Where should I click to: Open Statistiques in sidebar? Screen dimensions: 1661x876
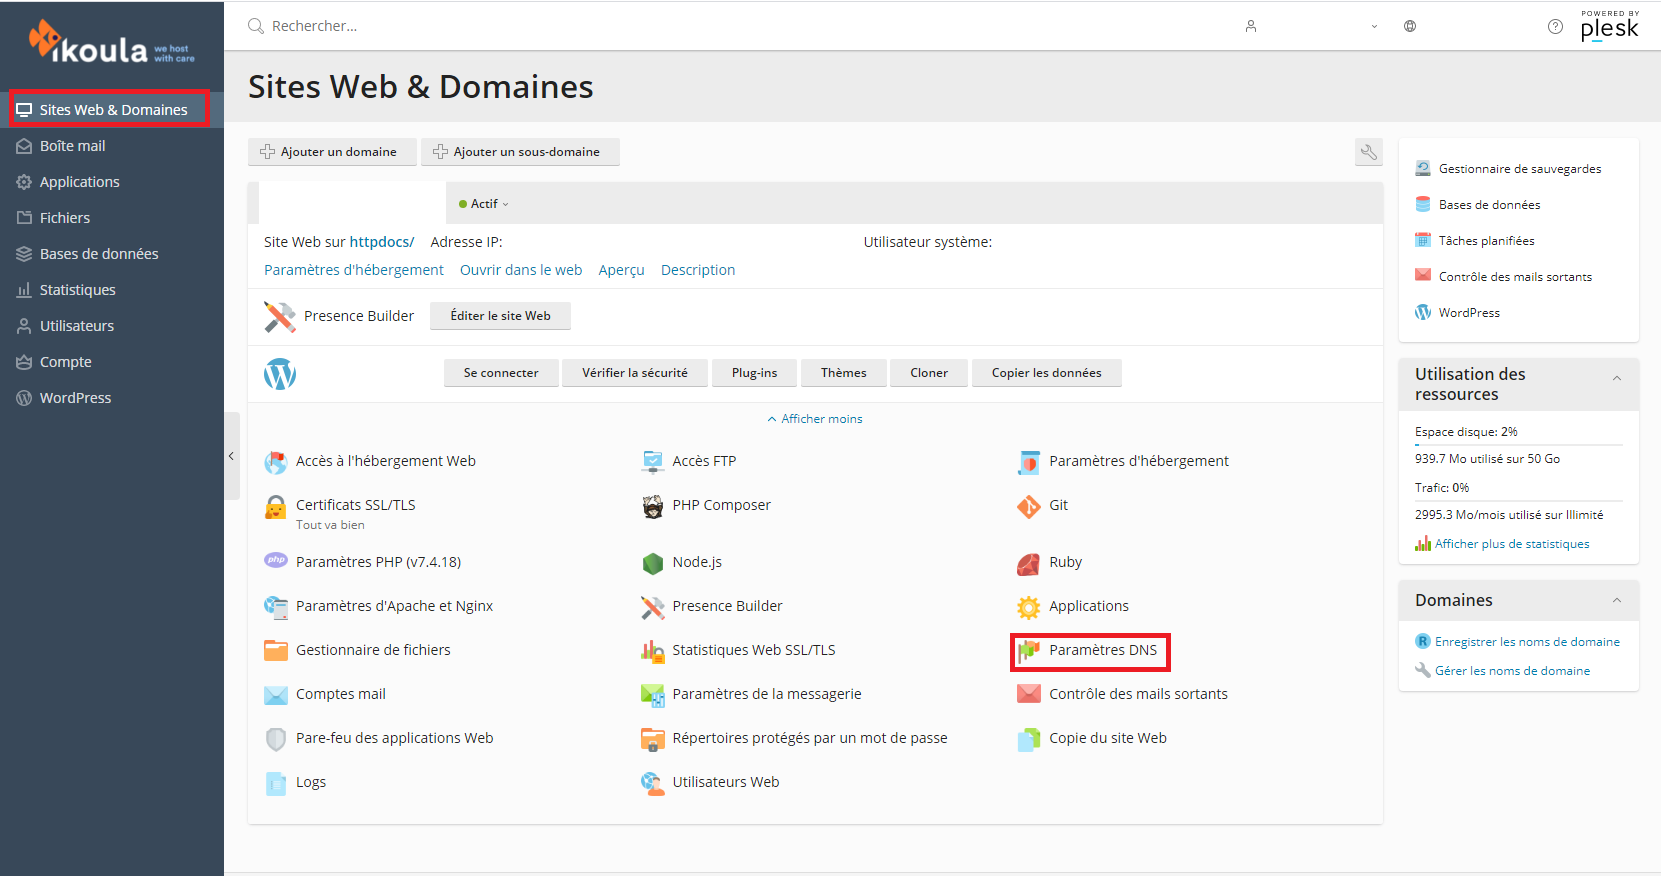click(x=112, y=290)
